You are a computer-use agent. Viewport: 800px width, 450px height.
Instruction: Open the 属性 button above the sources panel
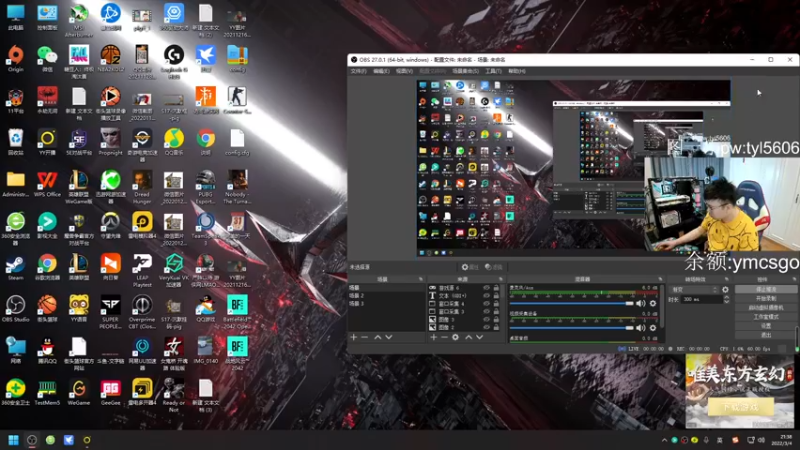470,267
